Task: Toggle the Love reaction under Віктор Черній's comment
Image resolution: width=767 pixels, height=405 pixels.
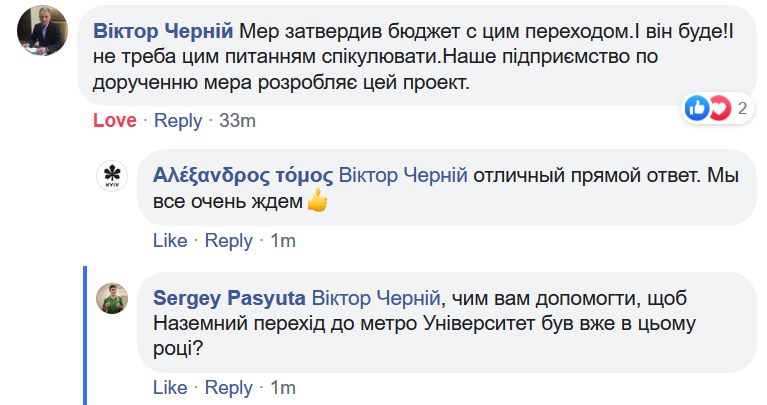Action: pyautogui.click(x=114, y=121)
